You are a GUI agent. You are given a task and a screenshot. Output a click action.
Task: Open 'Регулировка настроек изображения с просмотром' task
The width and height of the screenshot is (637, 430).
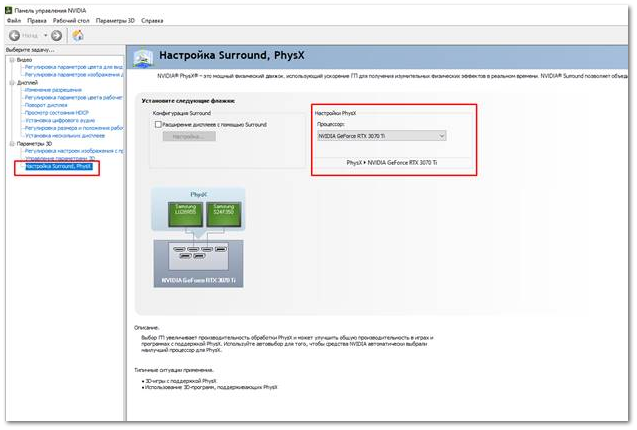(74, 151)
